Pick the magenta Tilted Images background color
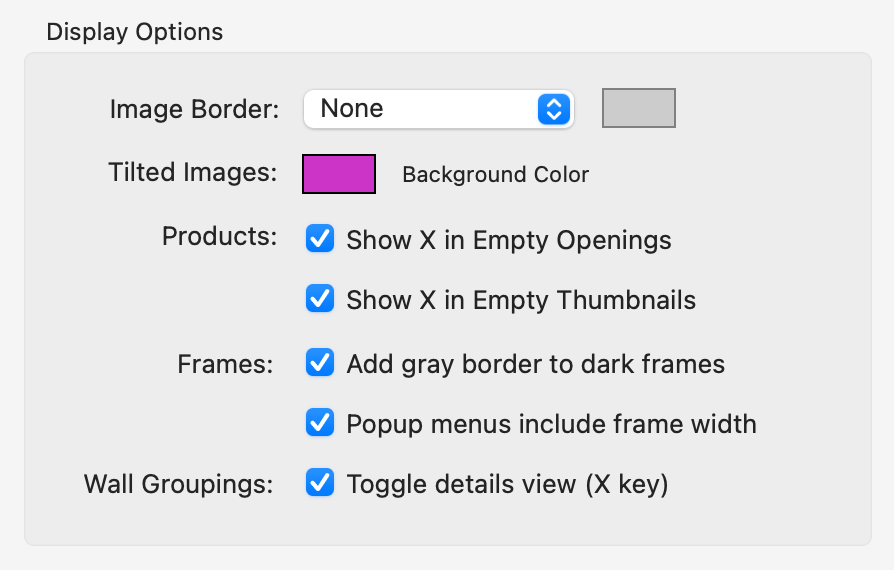The image size is (894, 570). pyautogui.click(x=339, y=174)
